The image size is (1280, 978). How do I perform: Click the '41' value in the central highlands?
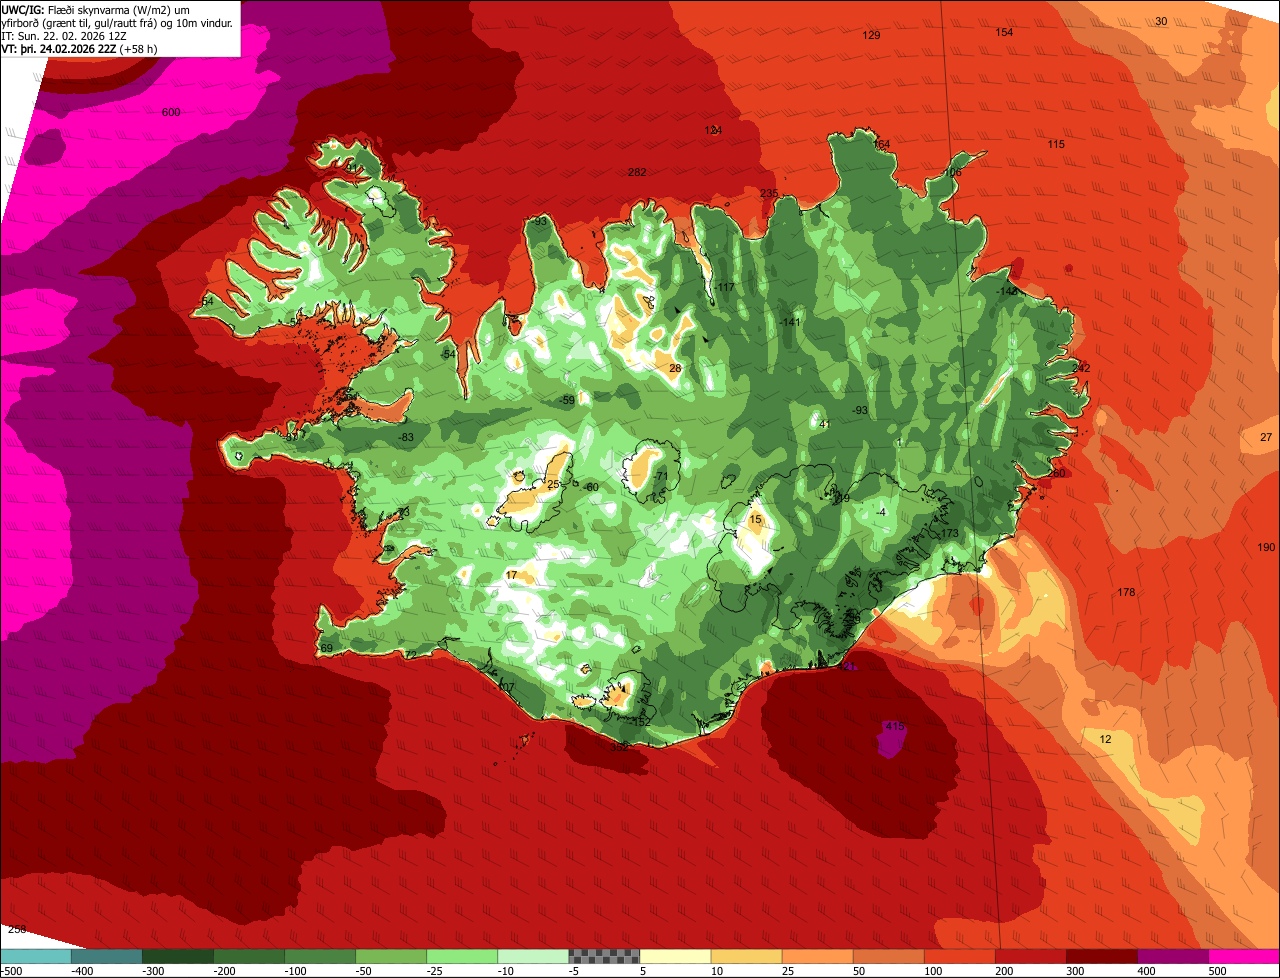[825, 424]
